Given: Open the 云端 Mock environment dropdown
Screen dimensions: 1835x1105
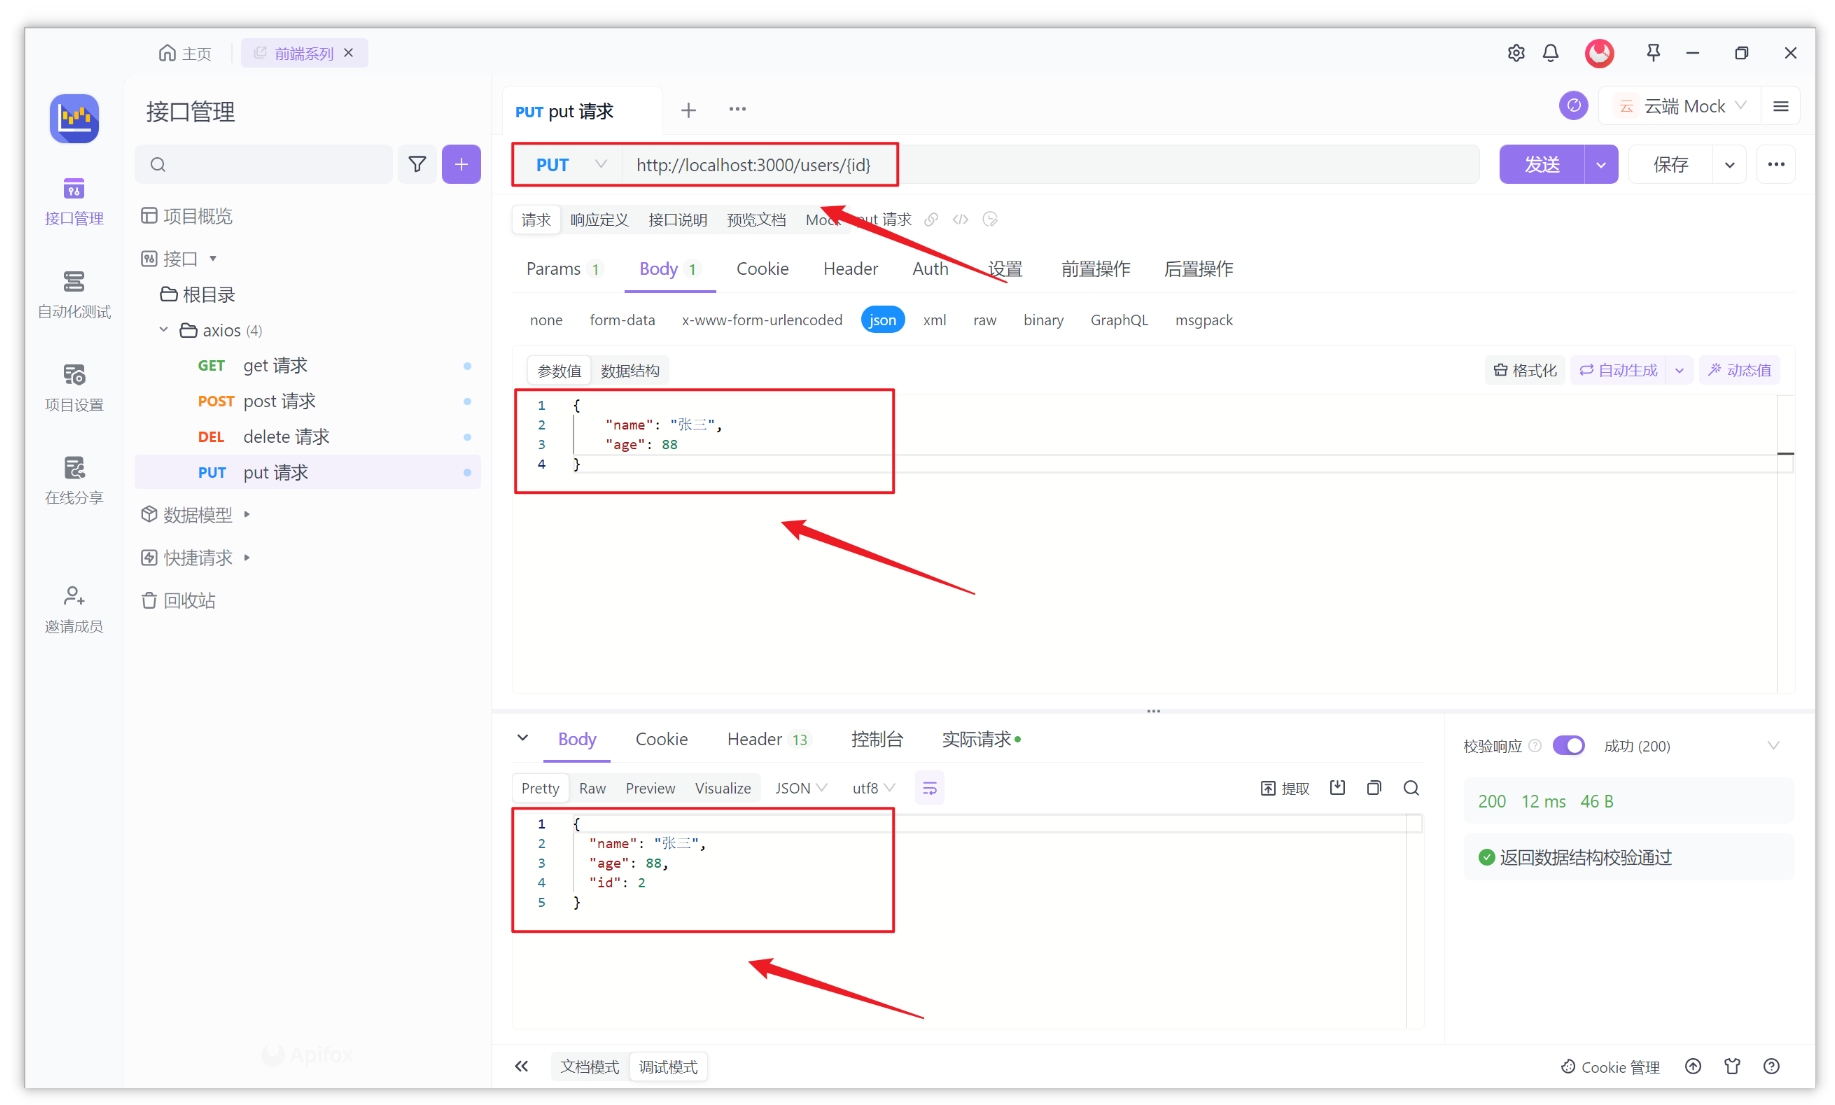Looking at the screenshot, I should click(1684, 106).
